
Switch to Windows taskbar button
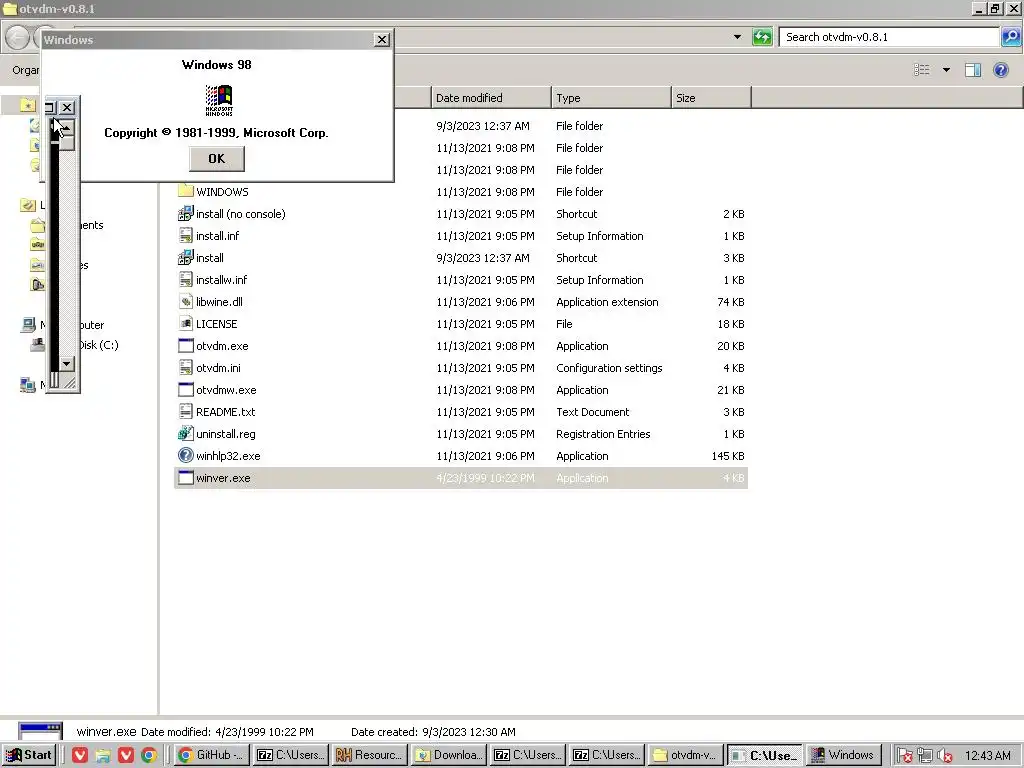pos(844,755)
